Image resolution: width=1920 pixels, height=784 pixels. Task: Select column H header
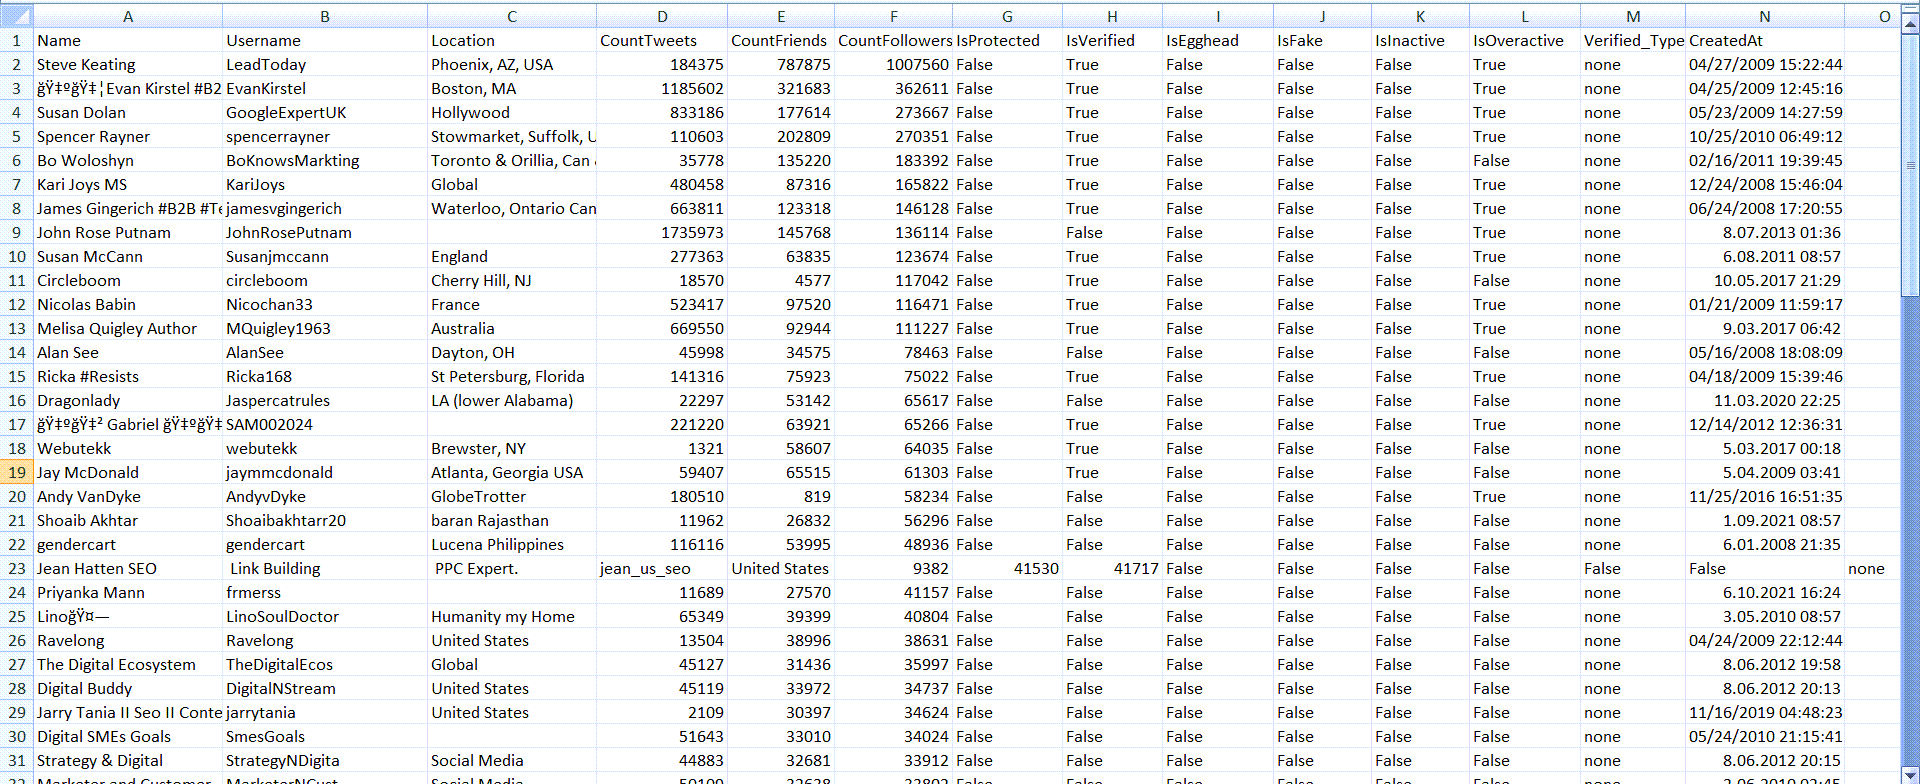(x=1112, y=16)
